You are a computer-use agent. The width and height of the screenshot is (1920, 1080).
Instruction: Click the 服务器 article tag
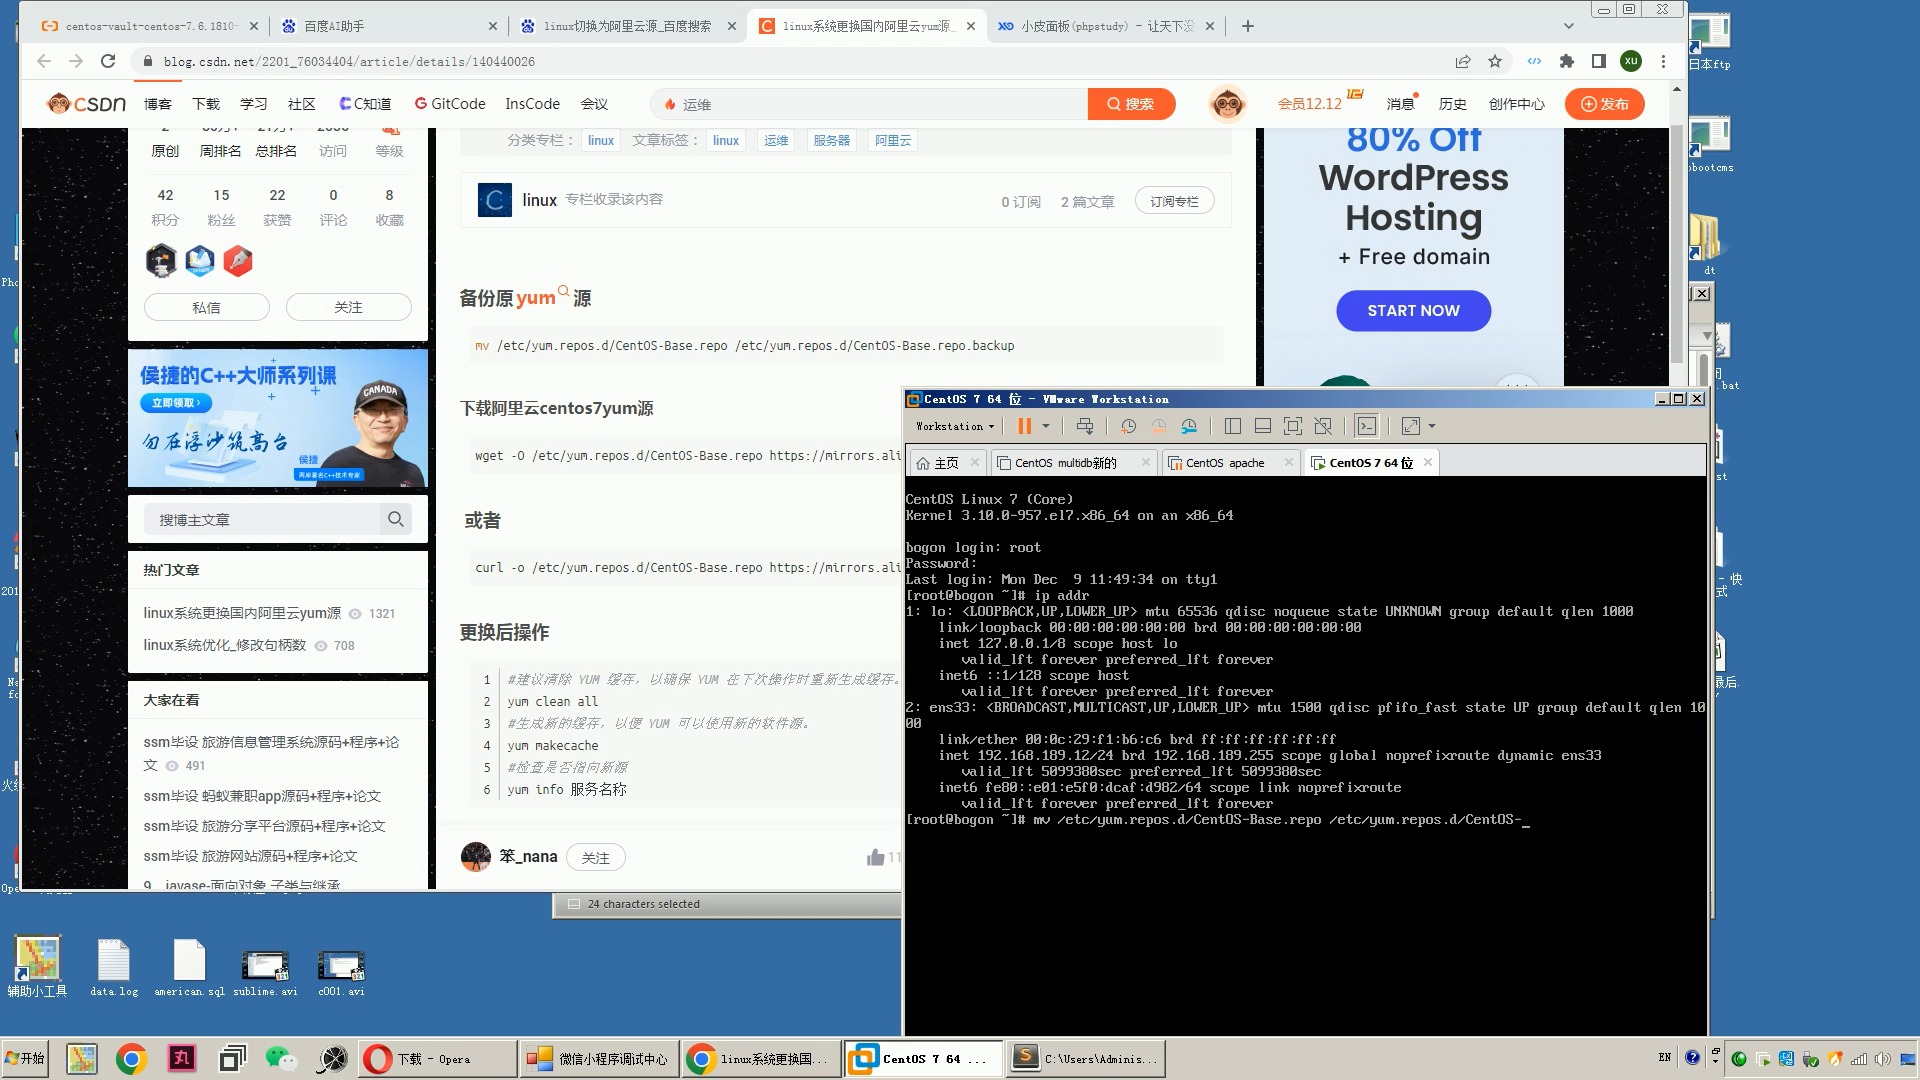coord(831,141)
